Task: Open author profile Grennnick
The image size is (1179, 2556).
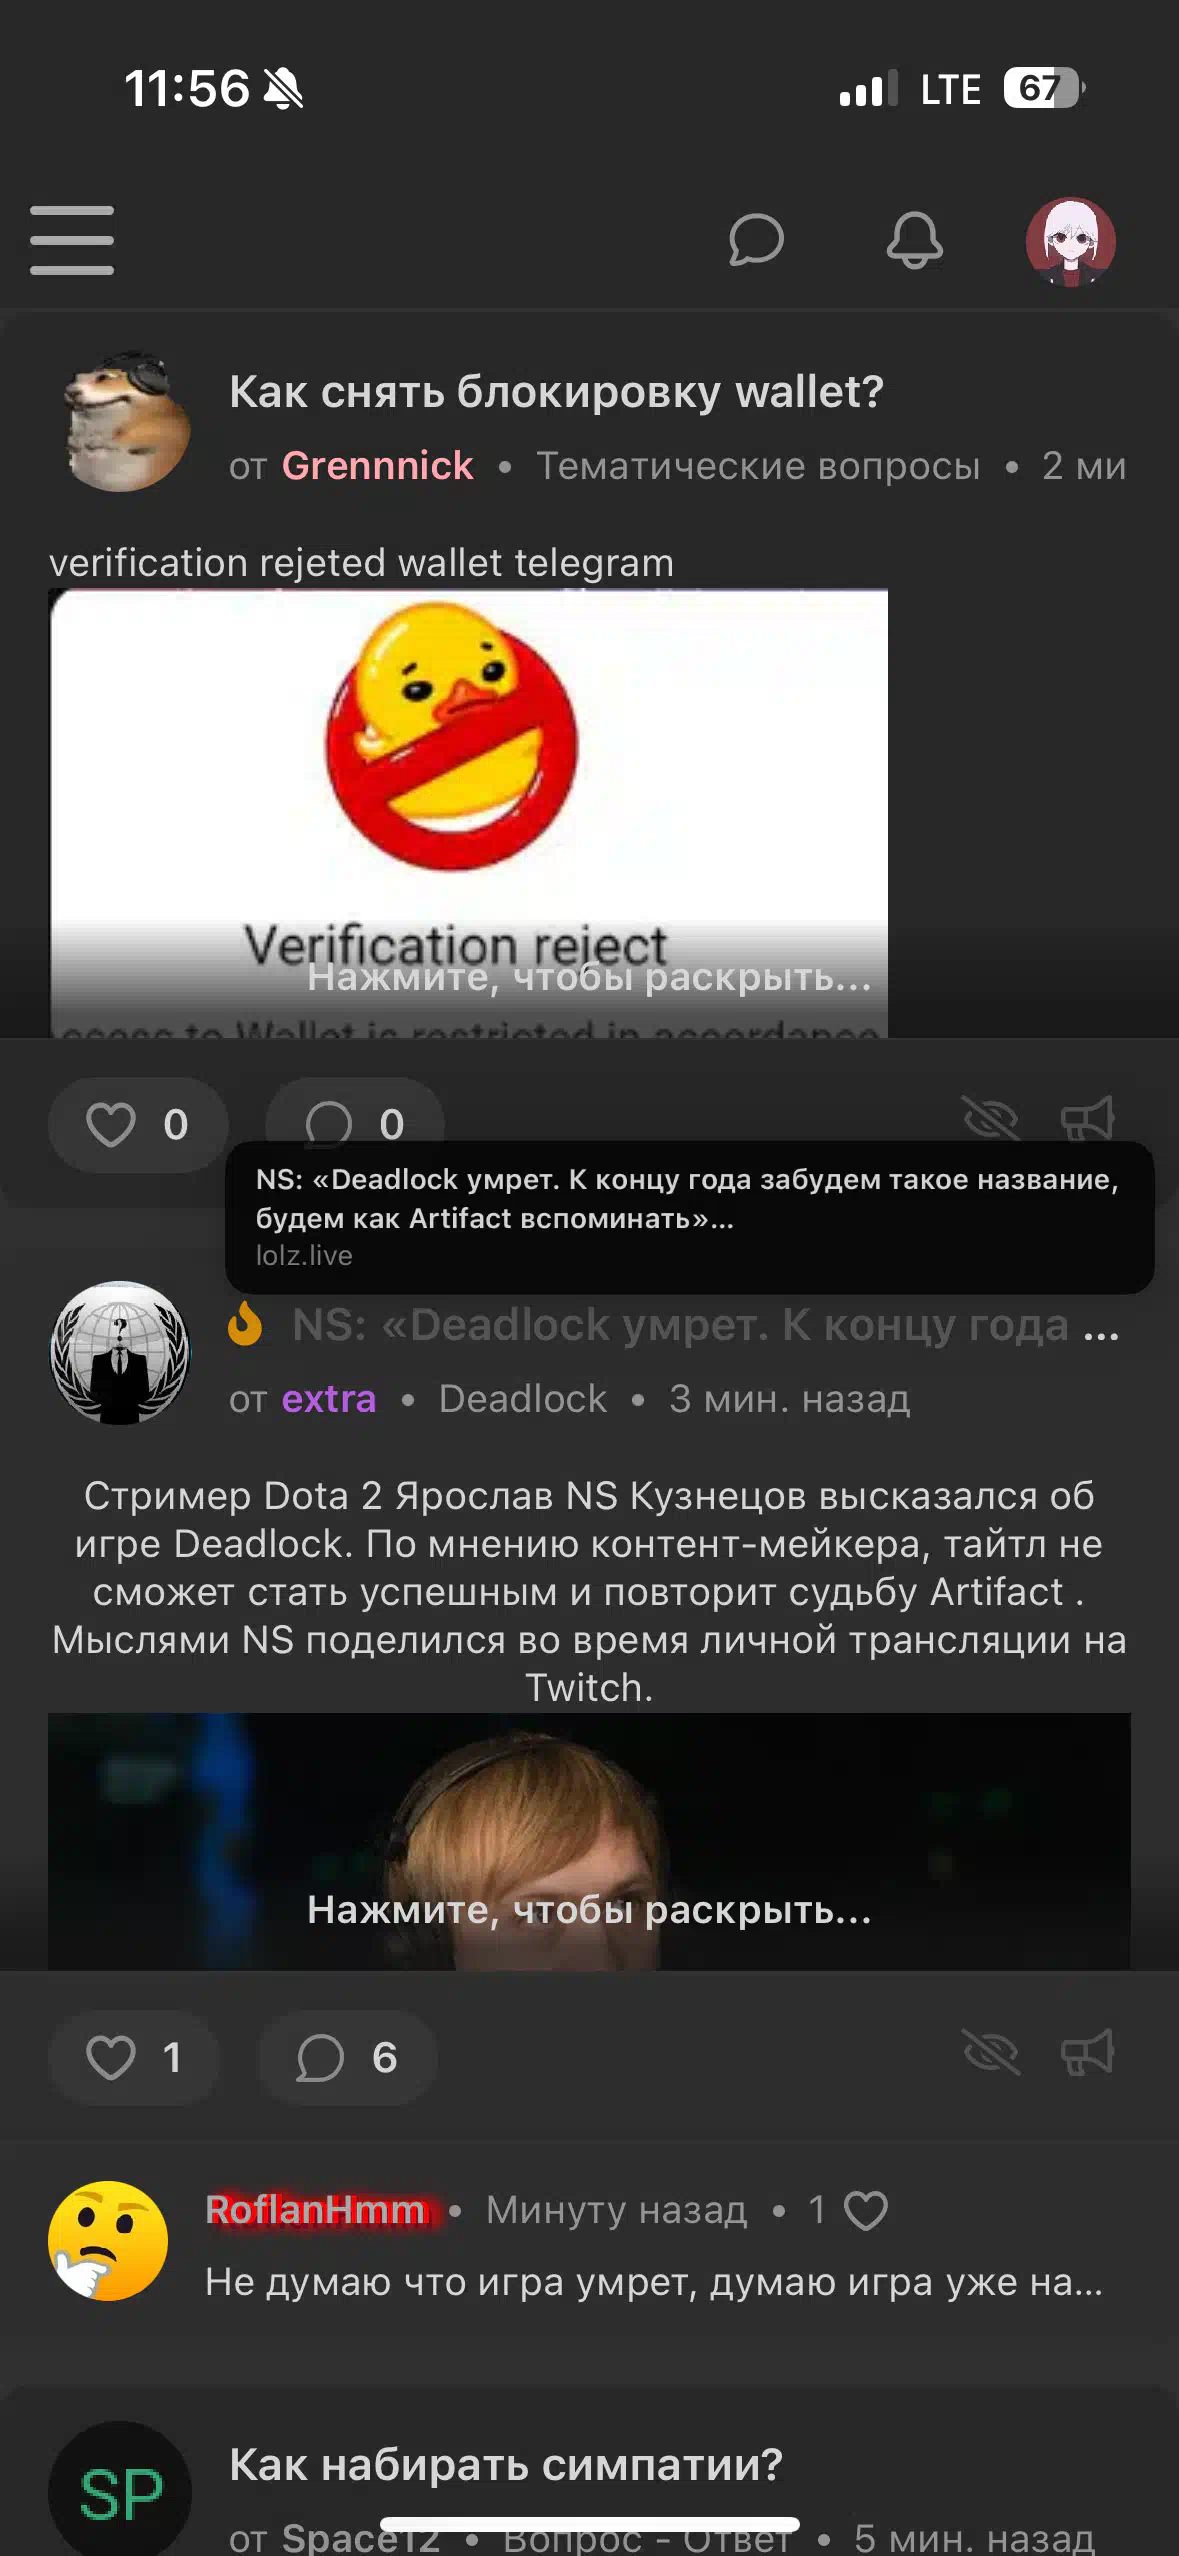Action: click(x=377, y=466)
